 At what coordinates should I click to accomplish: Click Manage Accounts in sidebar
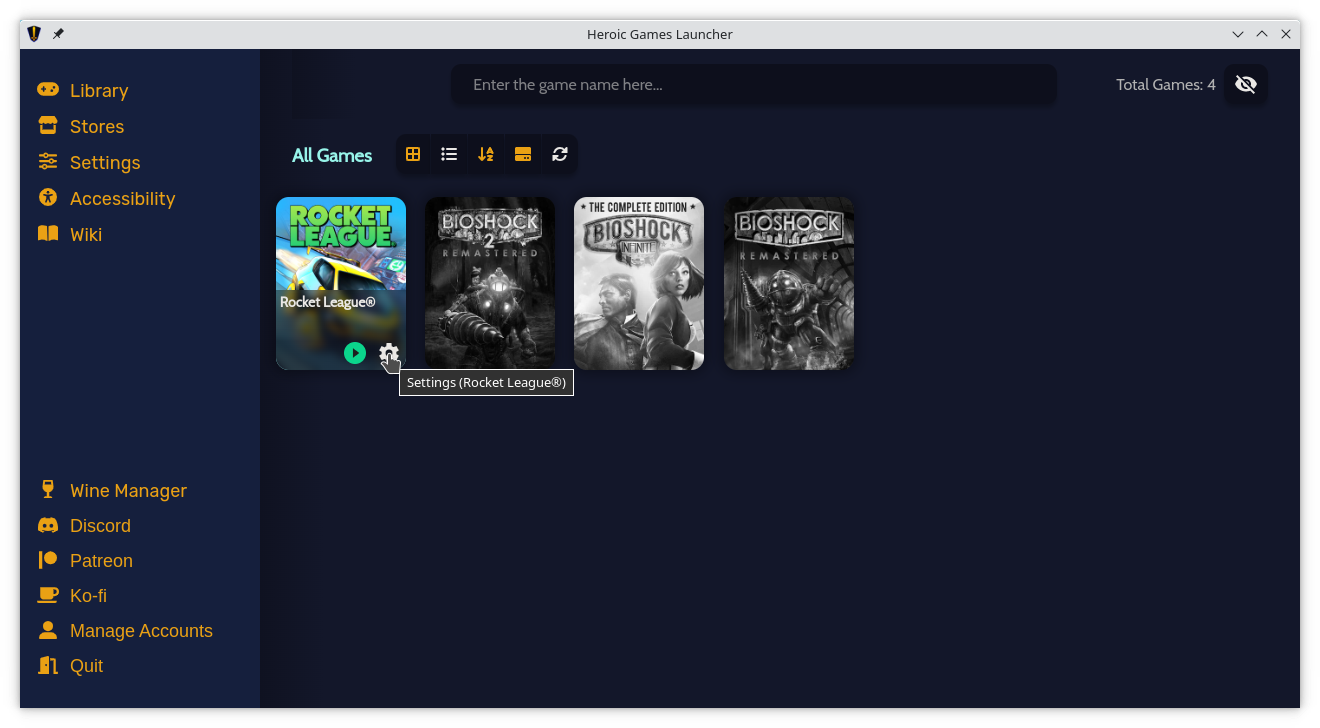pos(141,631)
